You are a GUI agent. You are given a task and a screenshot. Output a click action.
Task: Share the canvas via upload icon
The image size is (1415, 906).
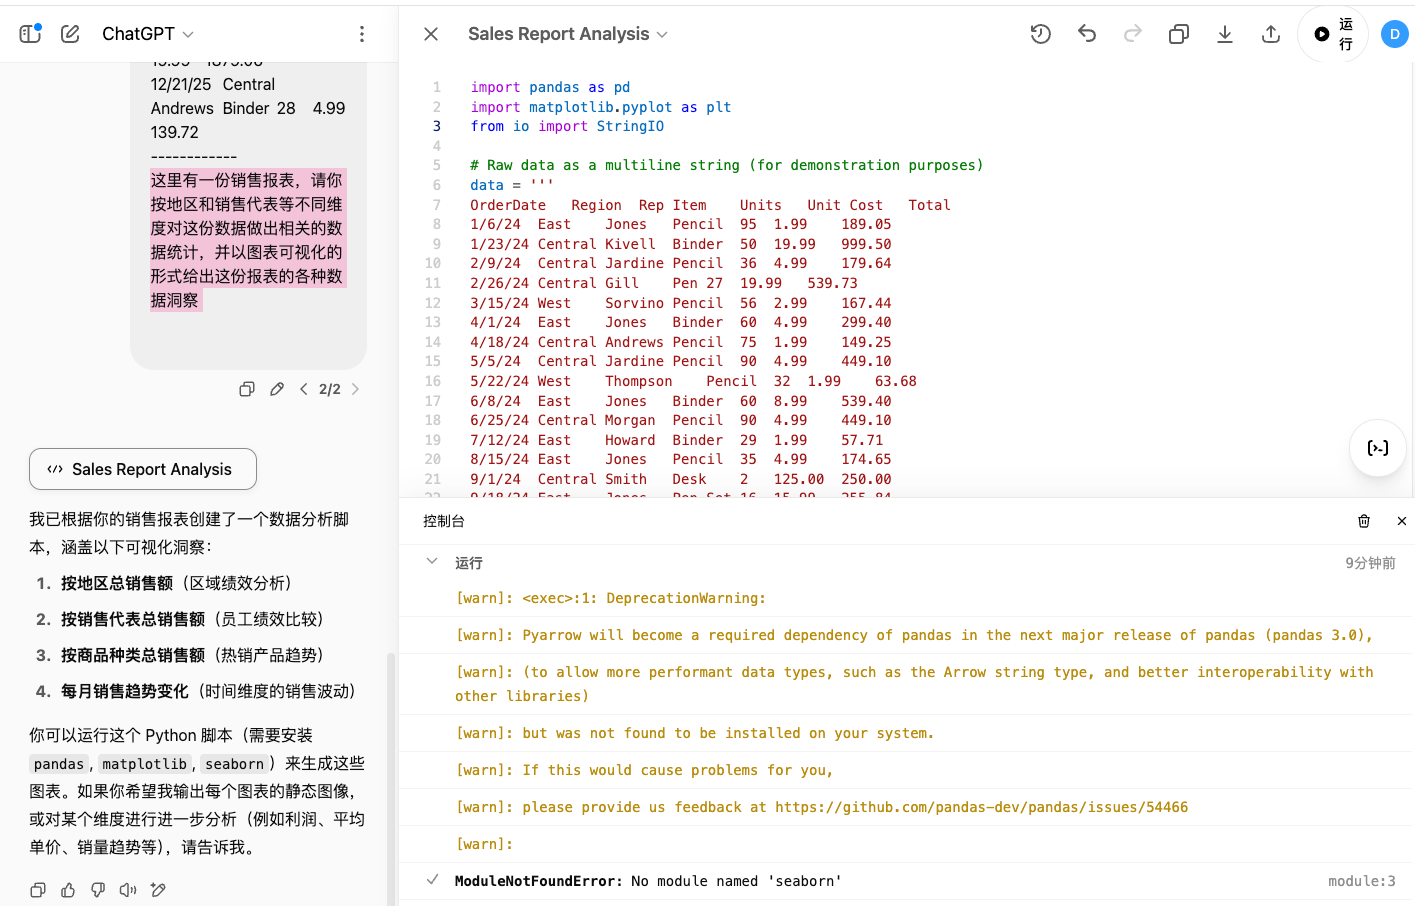point(1271,34)
